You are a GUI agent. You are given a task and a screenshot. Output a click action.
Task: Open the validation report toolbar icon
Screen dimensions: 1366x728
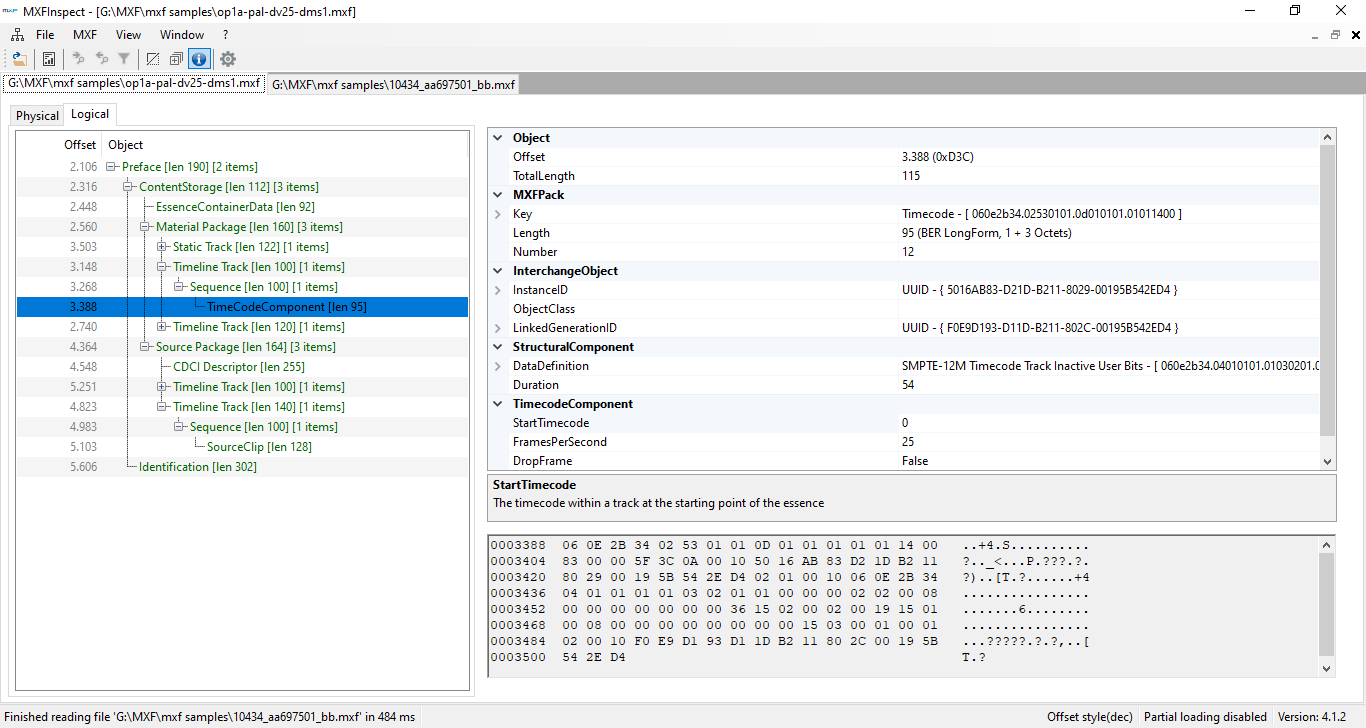[48, 59]
